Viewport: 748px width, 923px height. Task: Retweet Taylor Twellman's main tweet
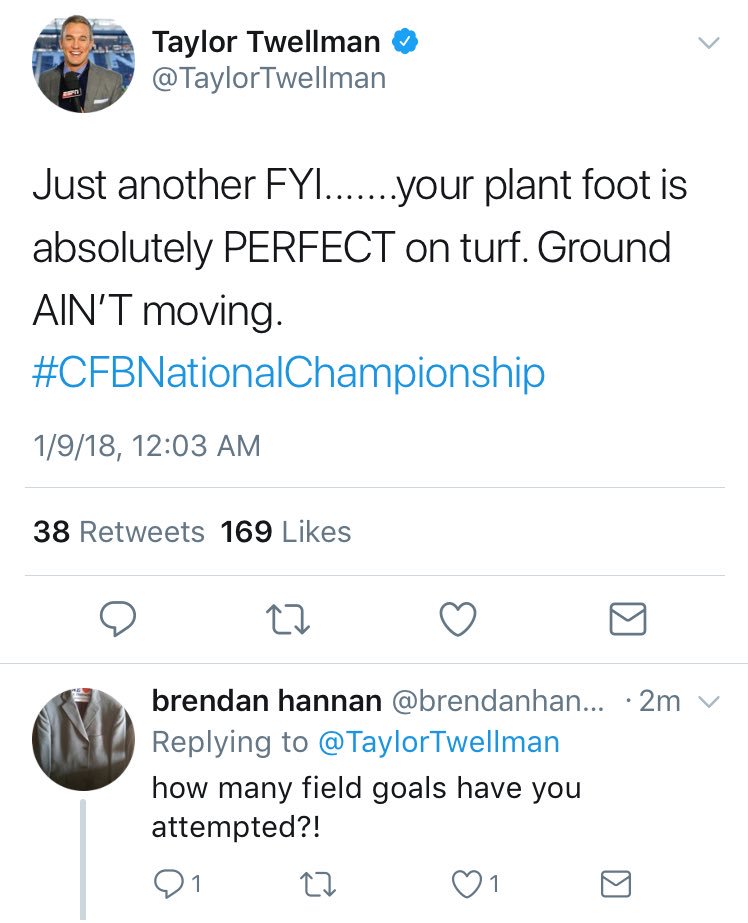click(x=288, y=620)
